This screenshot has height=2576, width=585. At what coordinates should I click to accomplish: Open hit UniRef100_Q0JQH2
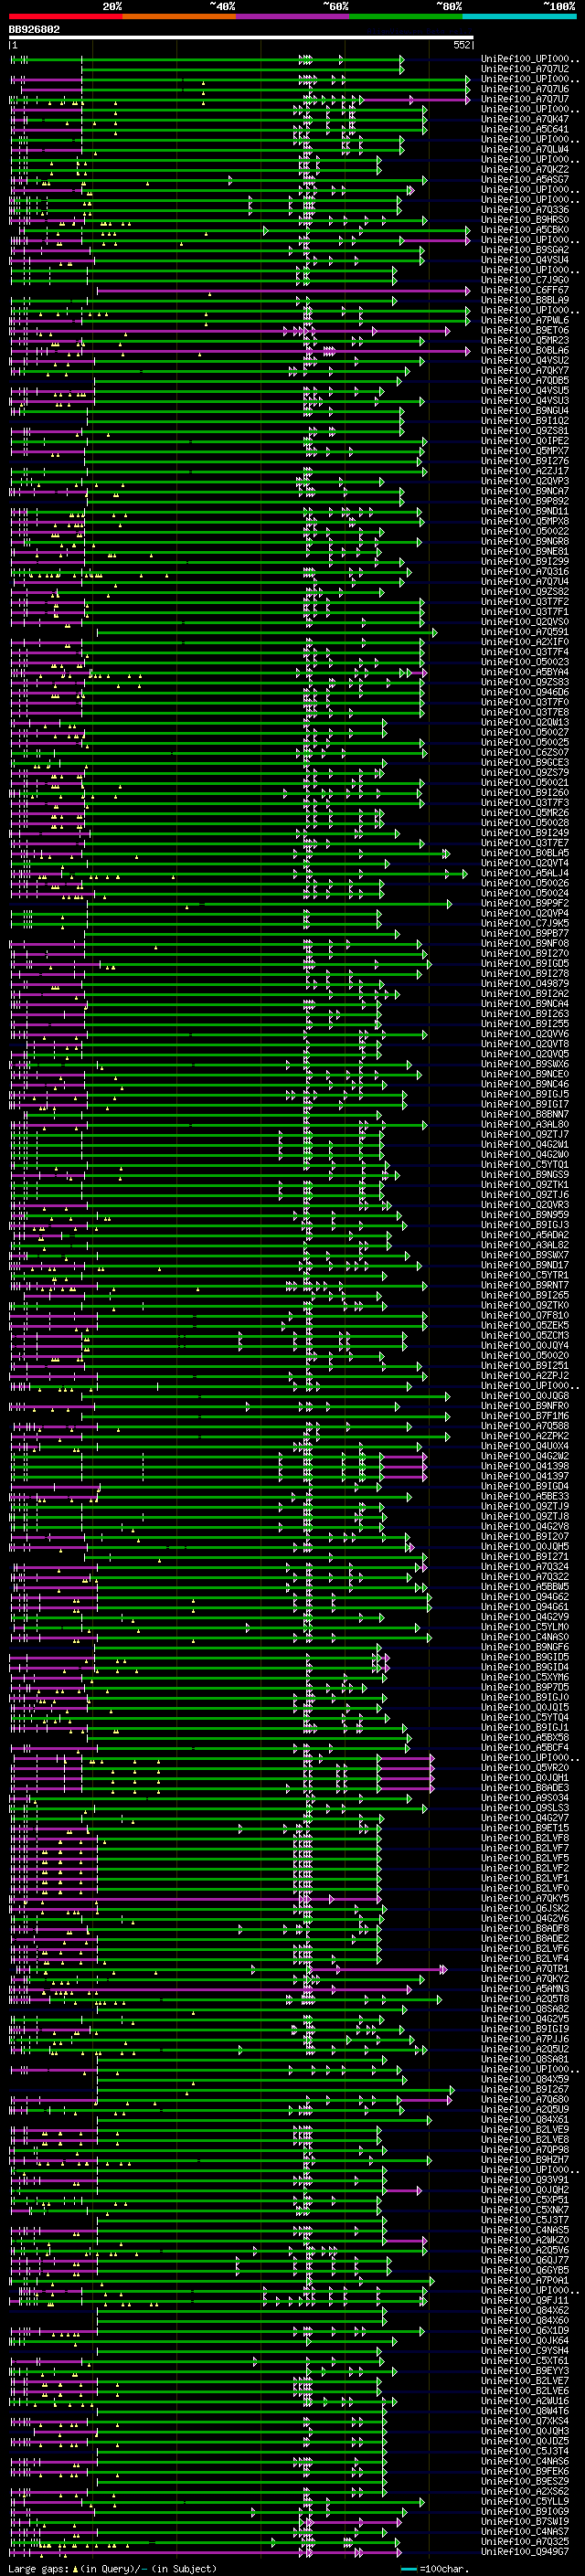coord(525,2190)
